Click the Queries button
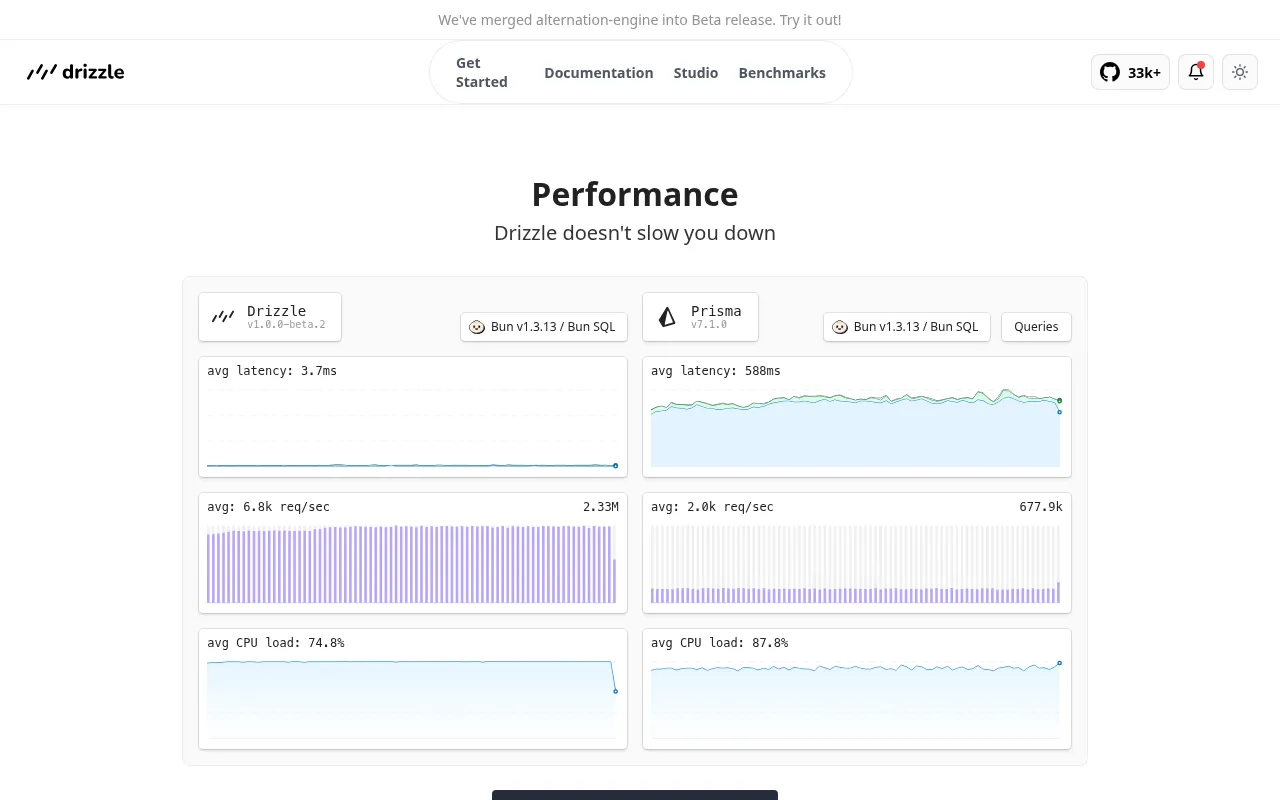 pyautogui.click(x=1036, y=327)
